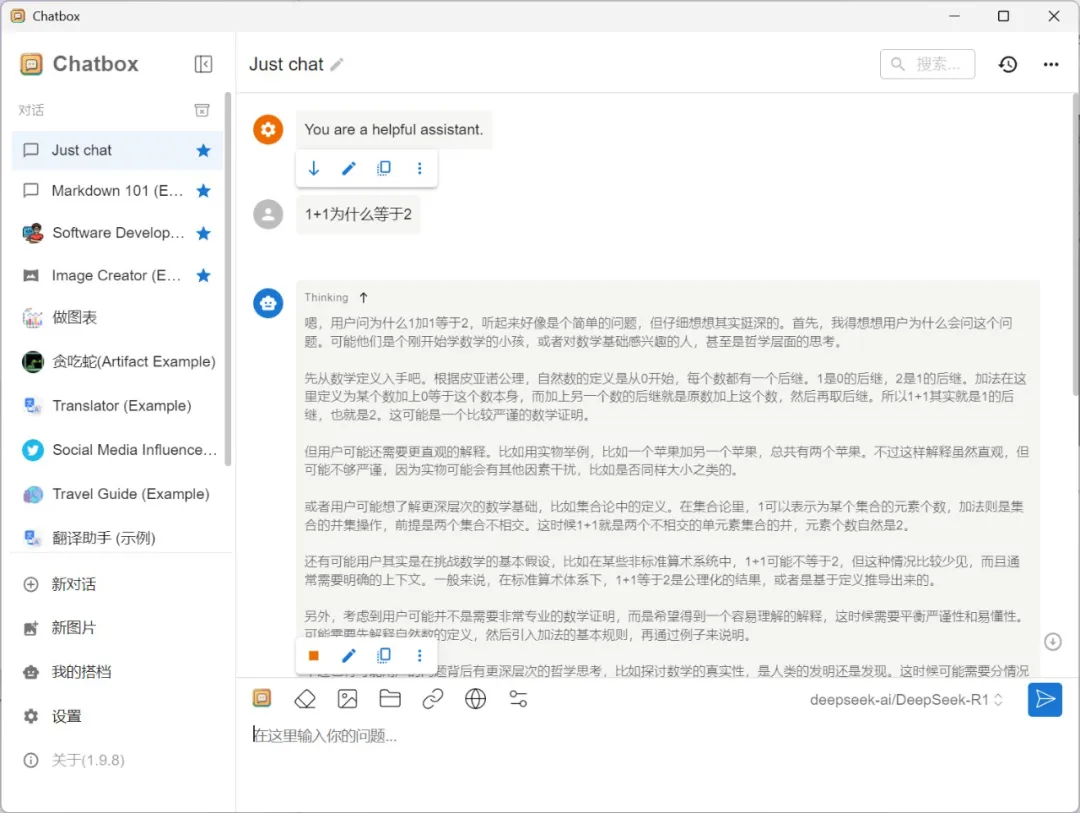
Task: Open the three-dot menu in header
Action: pos(1051,64)
